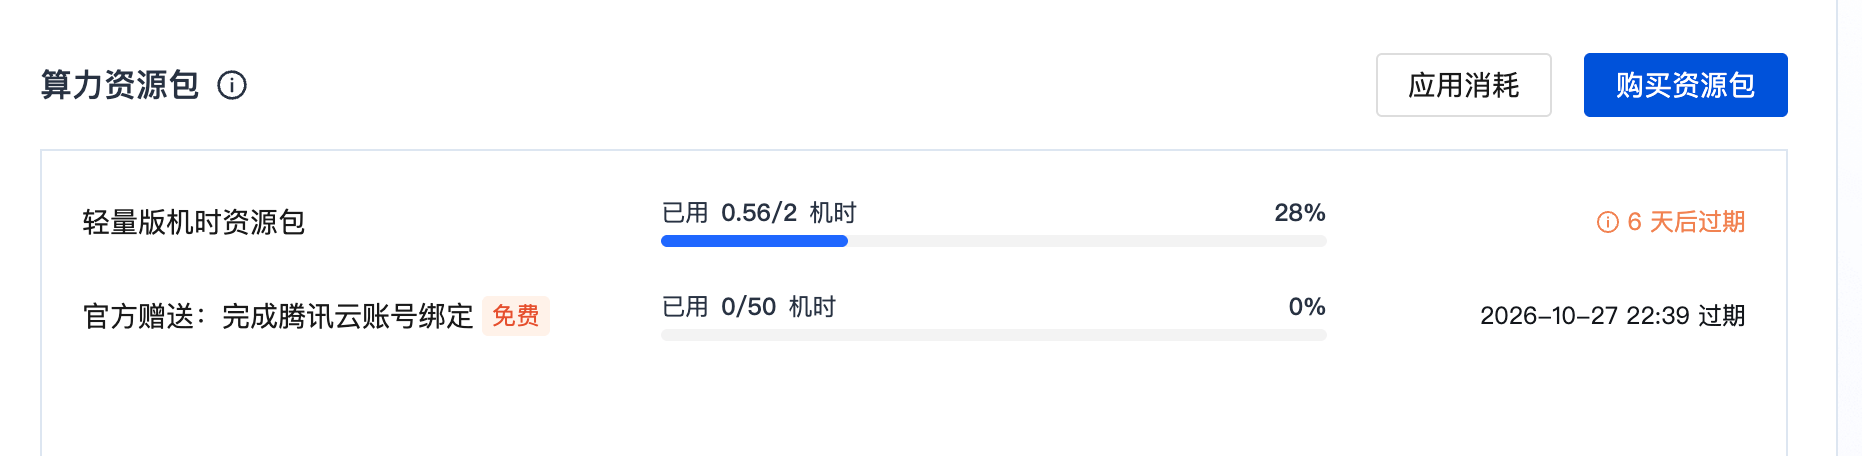Click the empty 0% progress bar

(x=993, y=335)
